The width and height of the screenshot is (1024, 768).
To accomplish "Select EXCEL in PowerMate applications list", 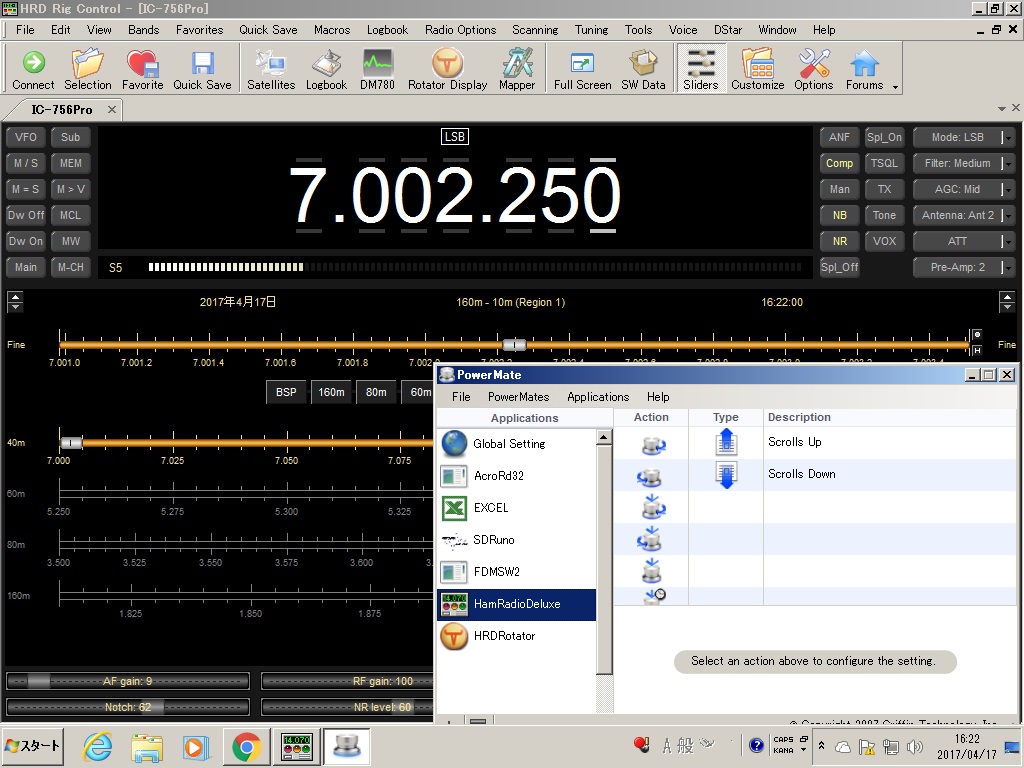I will [517, 508].
